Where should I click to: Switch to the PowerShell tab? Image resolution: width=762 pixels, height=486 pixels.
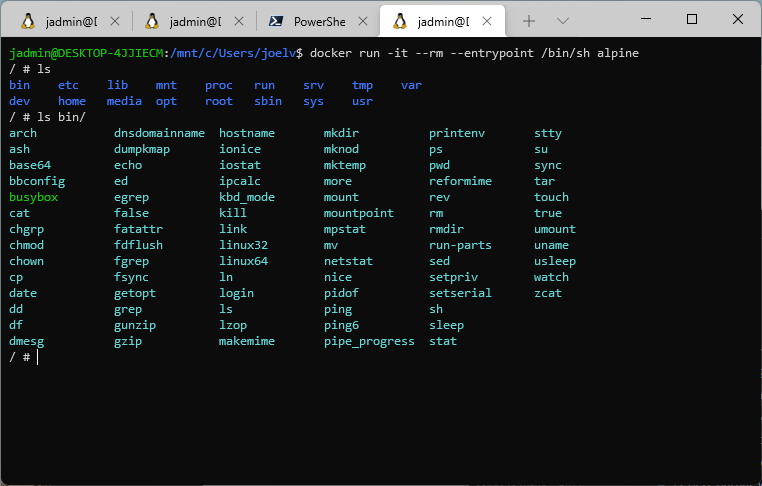click(318, 21)
